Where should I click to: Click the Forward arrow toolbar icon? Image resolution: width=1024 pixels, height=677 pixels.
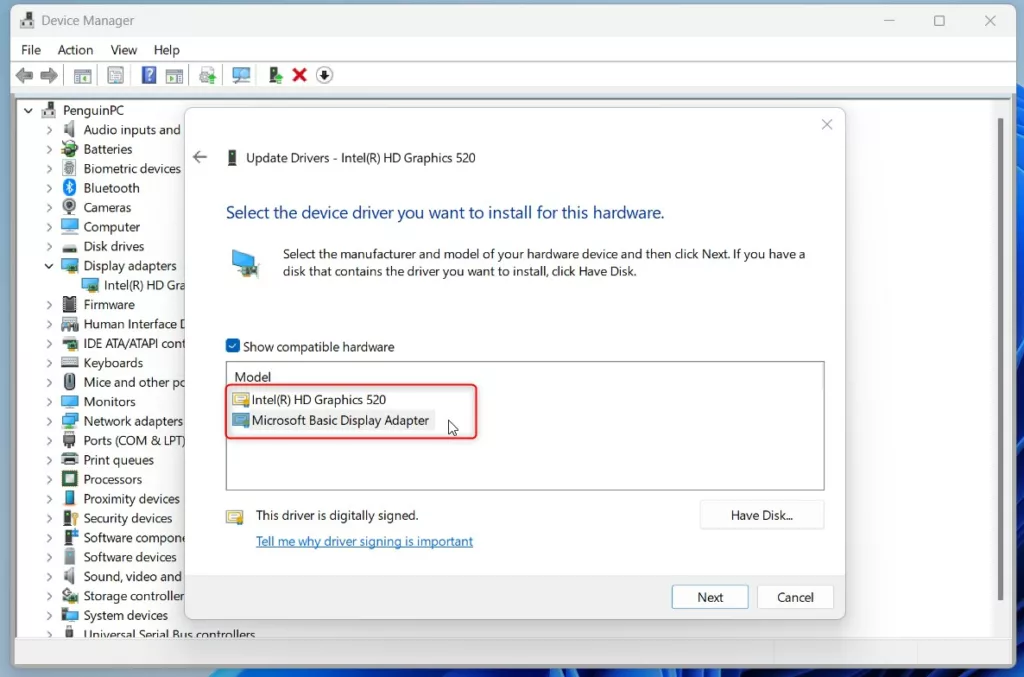[48, 76]
